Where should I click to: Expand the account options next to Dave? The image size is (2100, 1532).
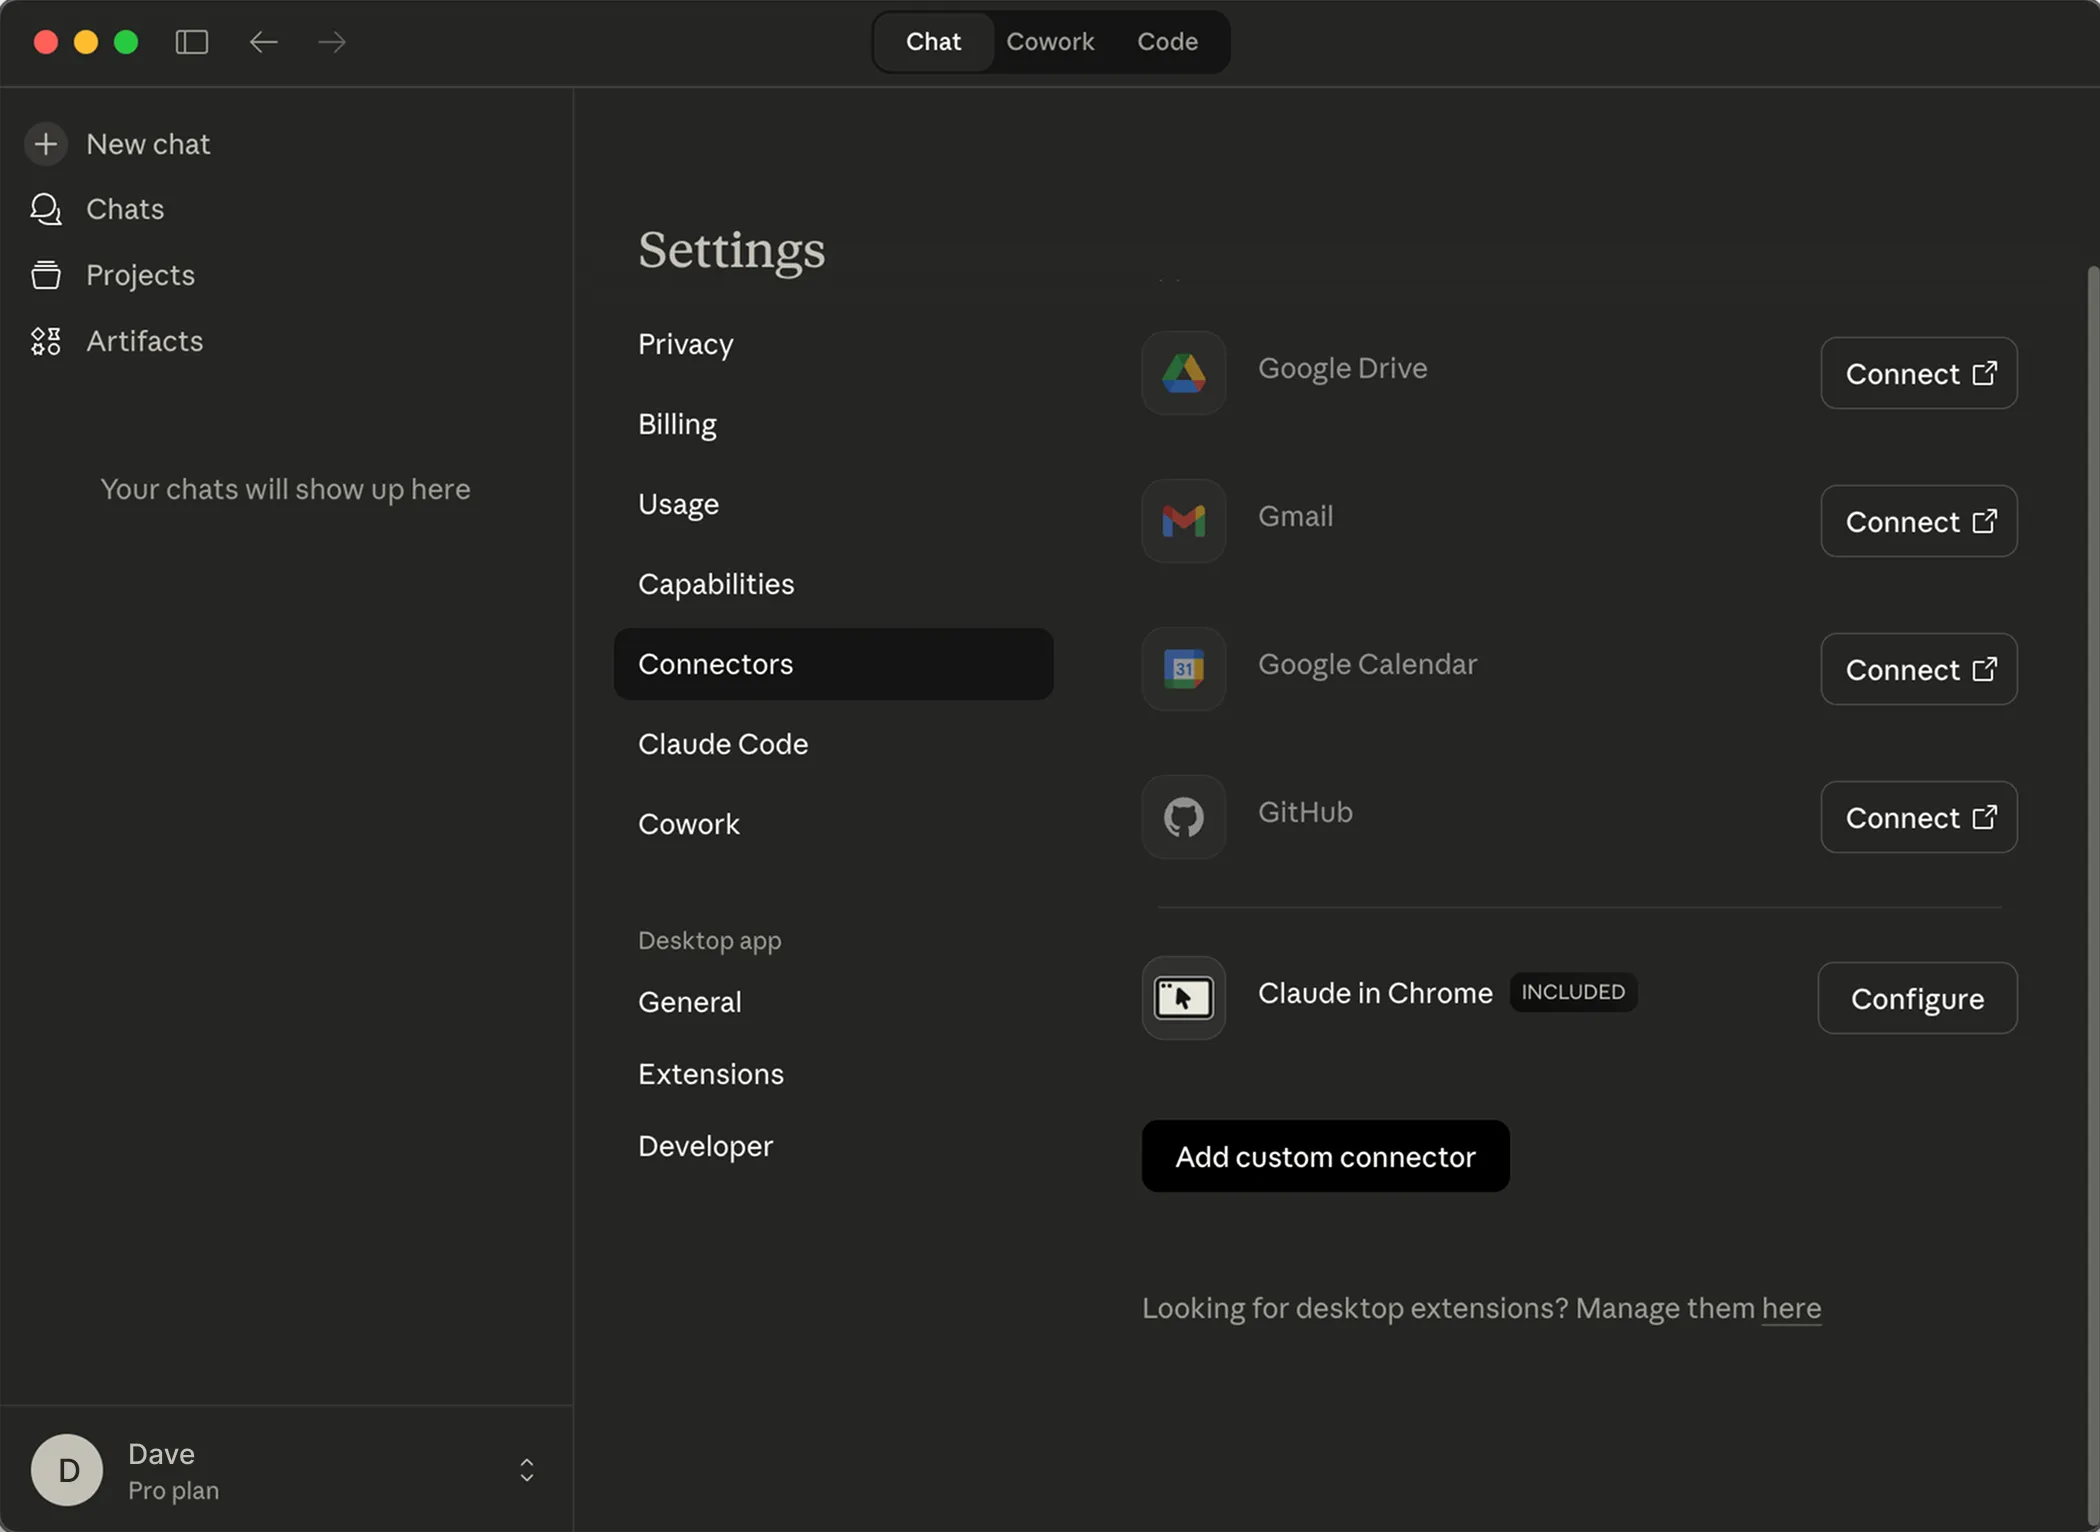tap(526, 1470)
